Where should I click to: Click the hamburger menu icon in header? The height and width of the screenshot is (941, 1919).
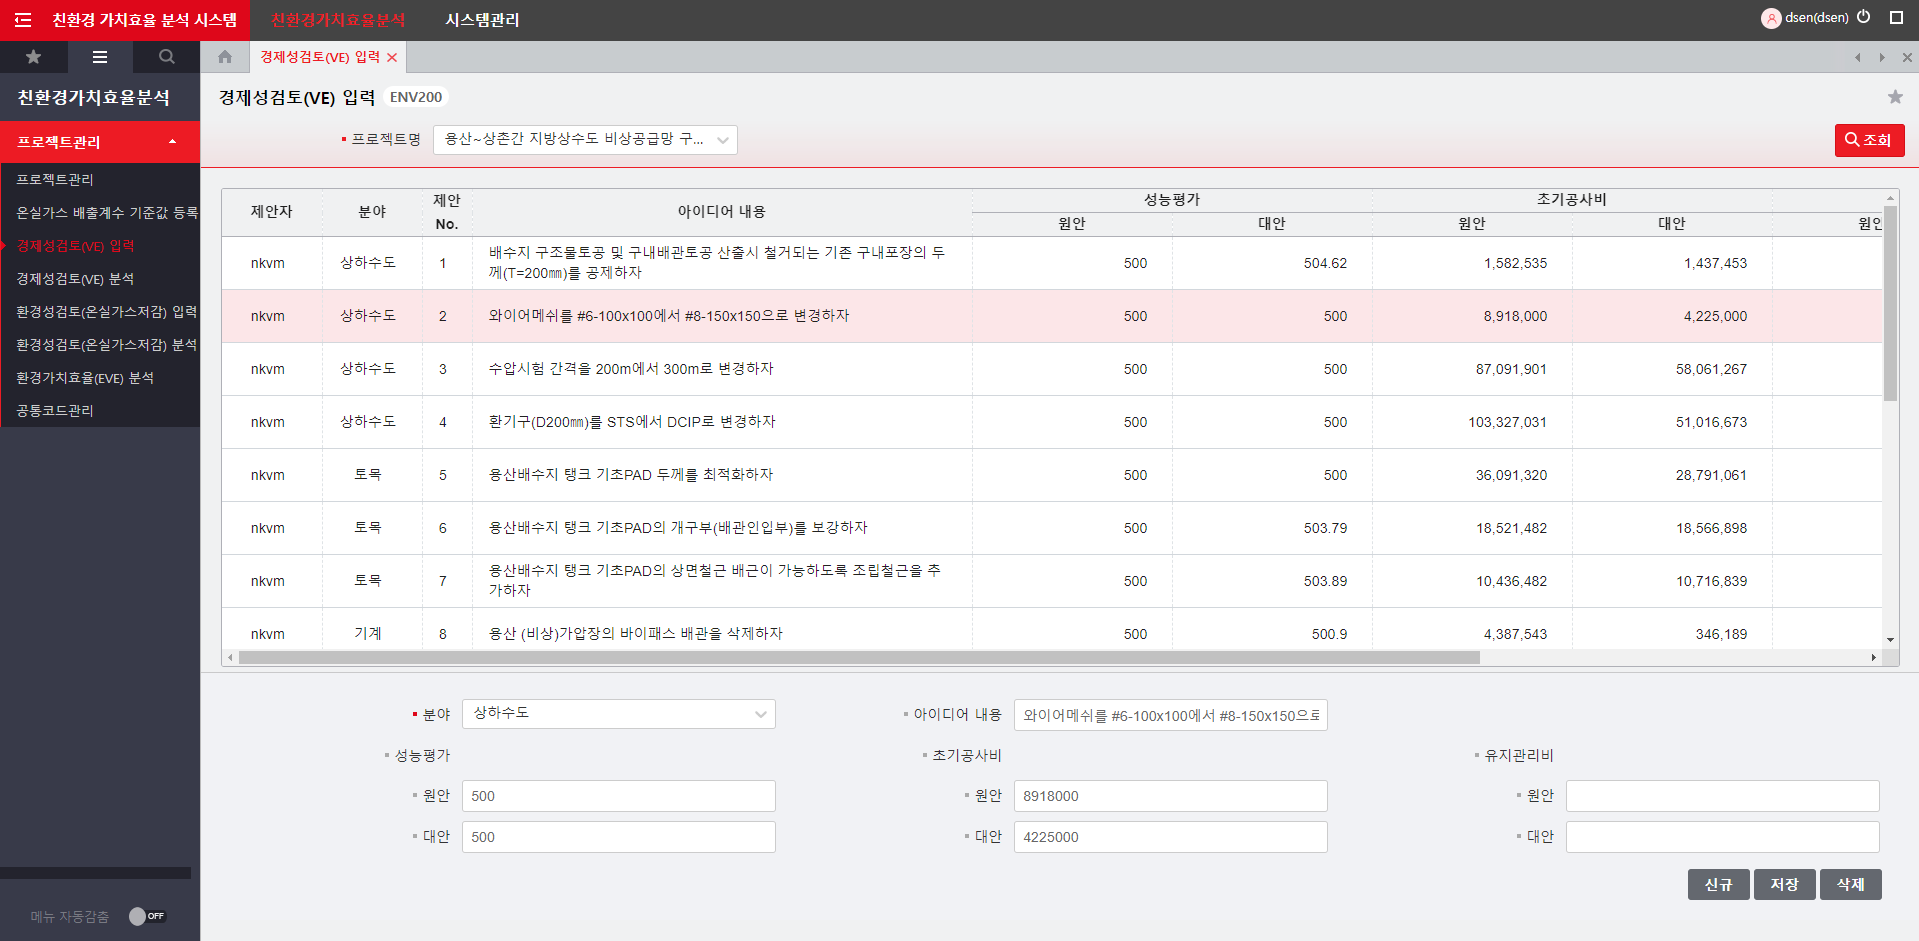(23, 20)
